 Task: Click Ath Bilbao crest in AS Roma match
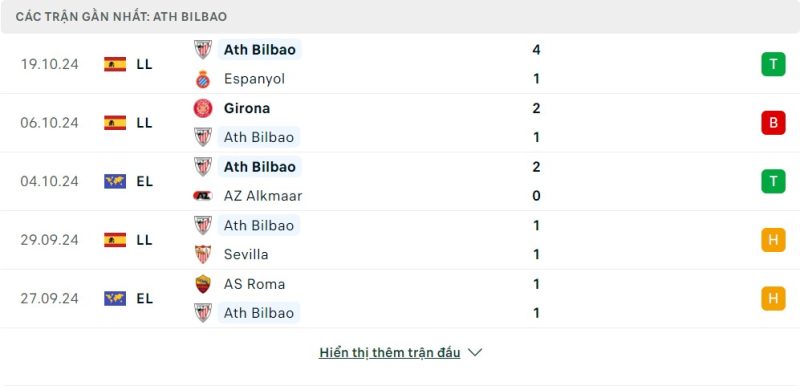(x=203, y=313)
